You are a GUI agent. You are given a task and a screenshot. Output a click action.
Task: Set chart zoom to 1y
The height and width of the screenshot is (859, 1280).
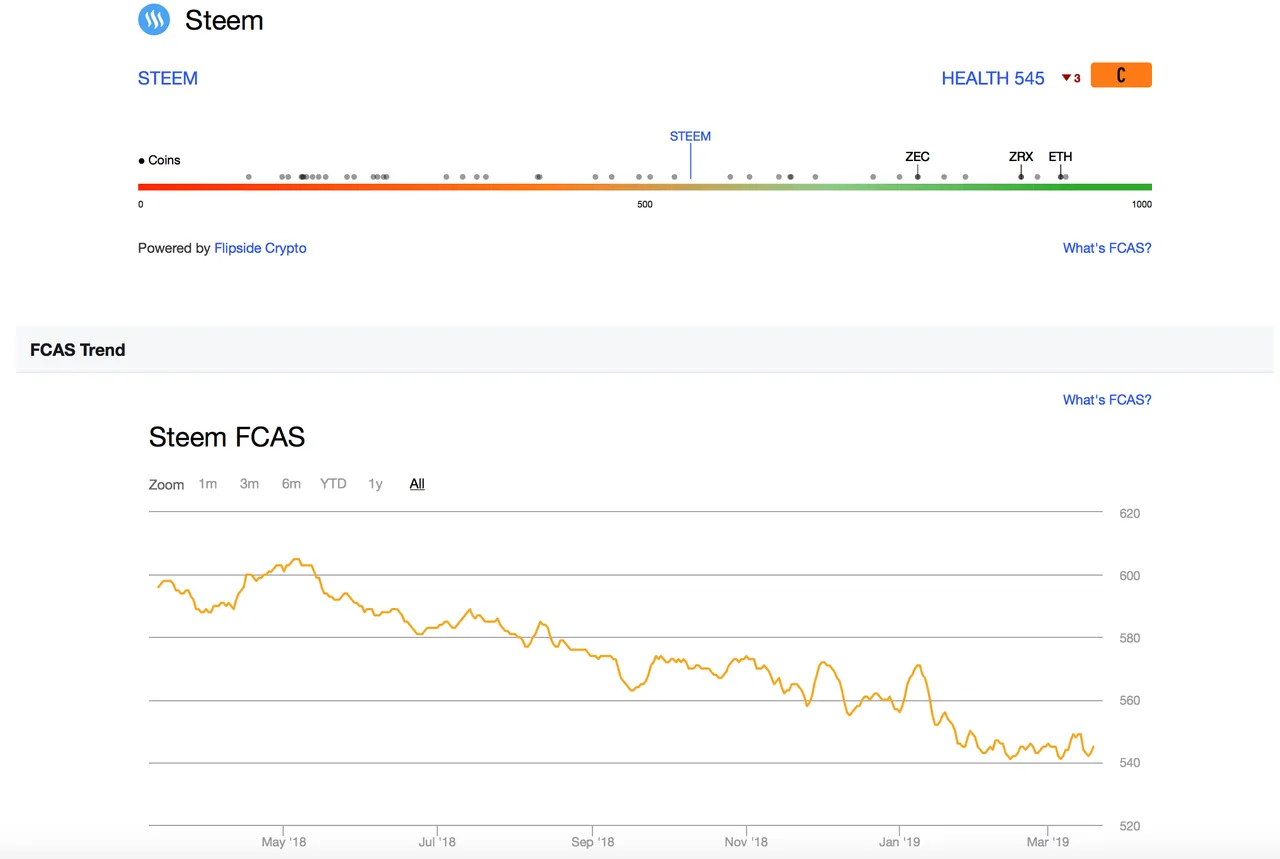pos(375,484)
